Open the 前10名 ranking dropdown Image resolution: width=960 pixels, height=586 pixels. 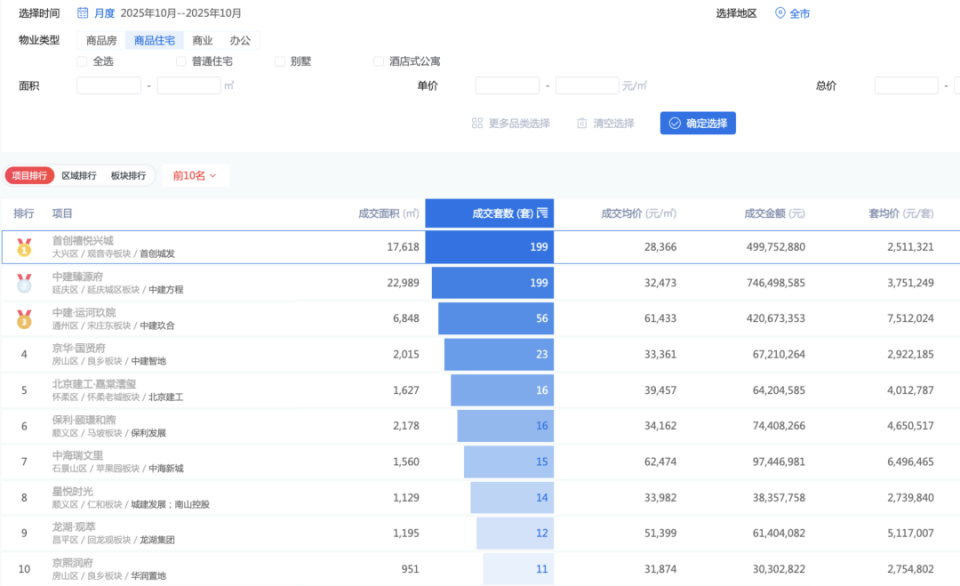click(x=195, y=176)
